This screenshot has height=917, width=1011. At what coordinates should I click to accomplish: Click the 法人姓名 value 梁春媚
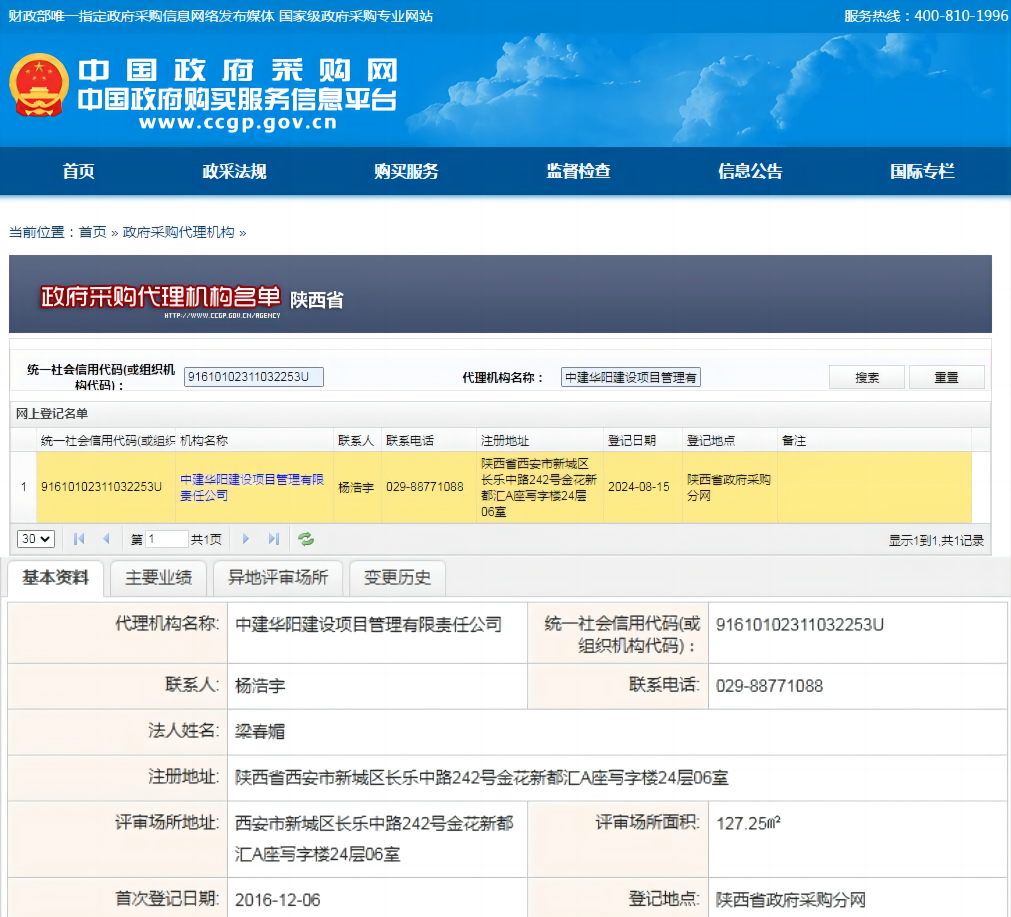point(260,731)
